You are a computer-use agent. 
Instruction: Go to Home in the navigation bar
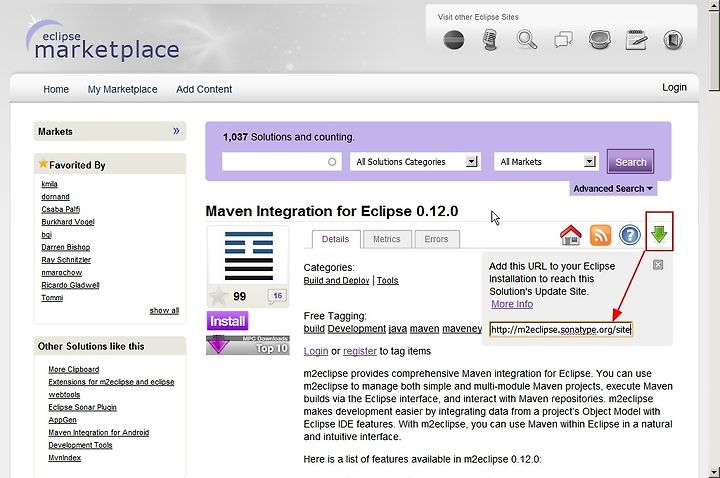pyautogui.click(x=56, y=89)
